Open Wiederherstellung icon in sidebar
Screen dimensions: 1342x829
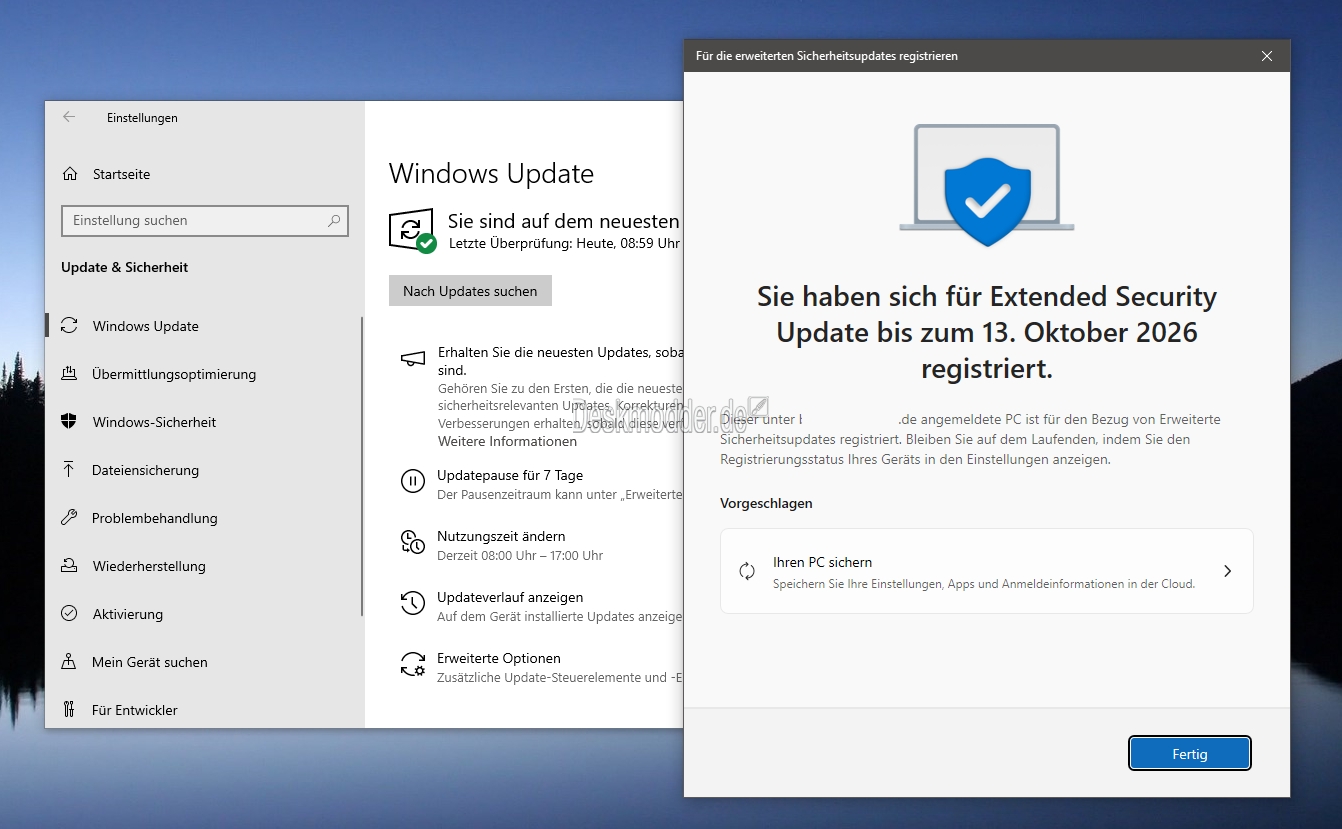(69, 566)
